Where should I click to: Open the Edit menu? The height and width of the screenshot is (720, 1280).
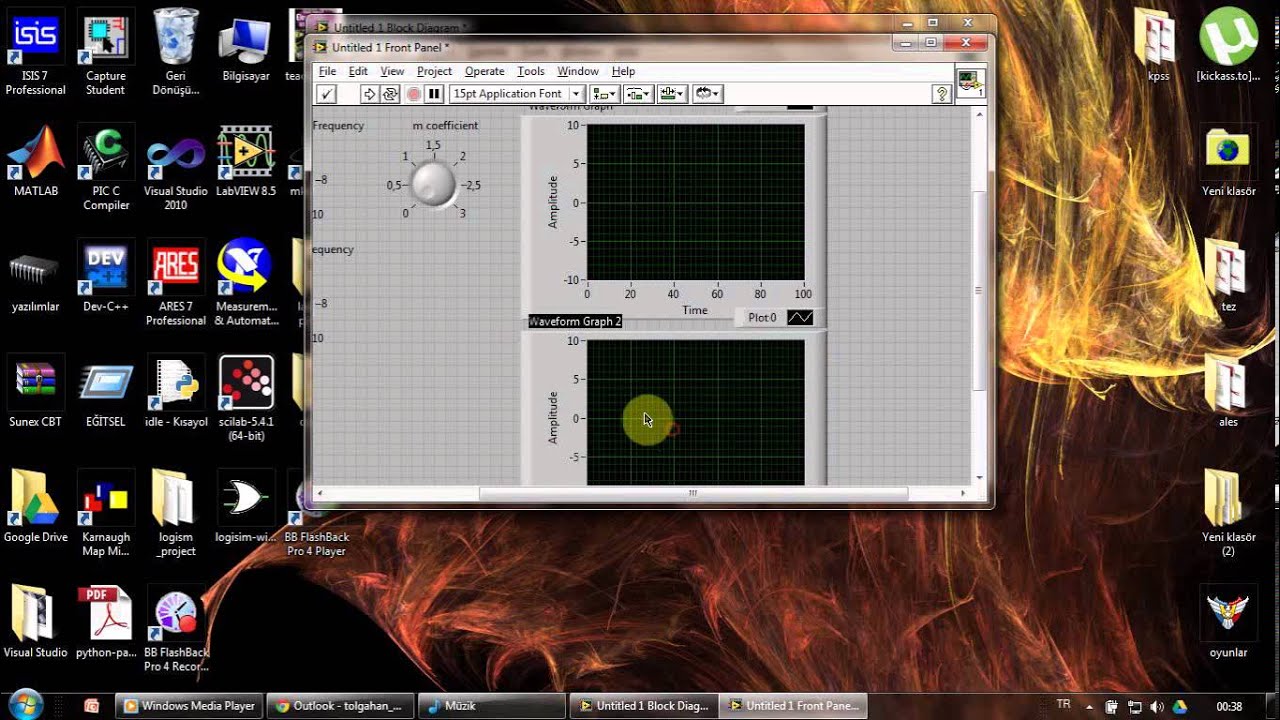pos(358,71)
